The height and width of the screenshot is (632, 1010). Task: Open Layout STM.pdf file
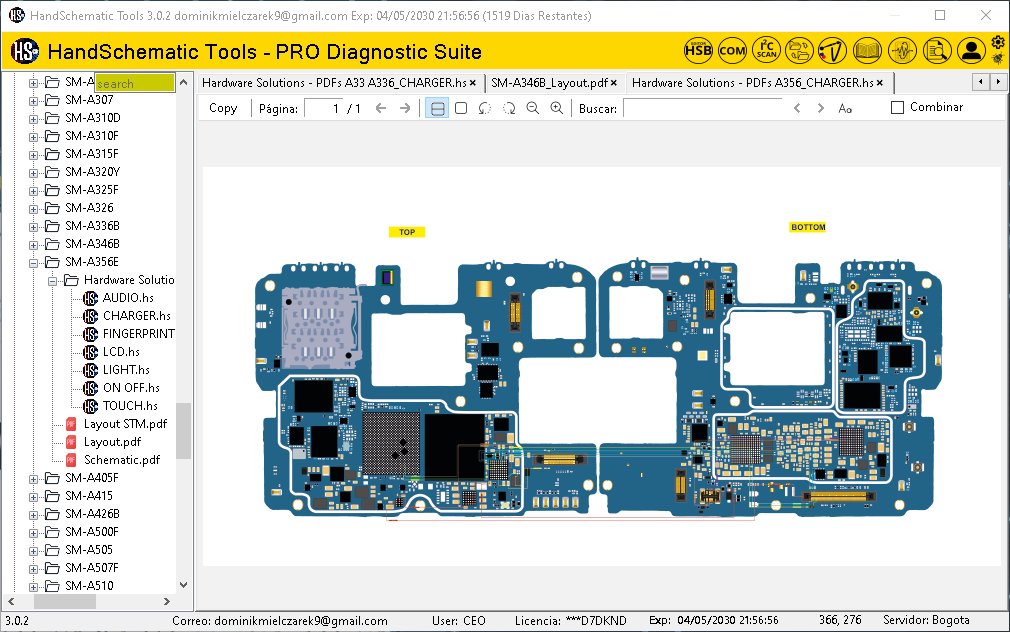point(125,424)
